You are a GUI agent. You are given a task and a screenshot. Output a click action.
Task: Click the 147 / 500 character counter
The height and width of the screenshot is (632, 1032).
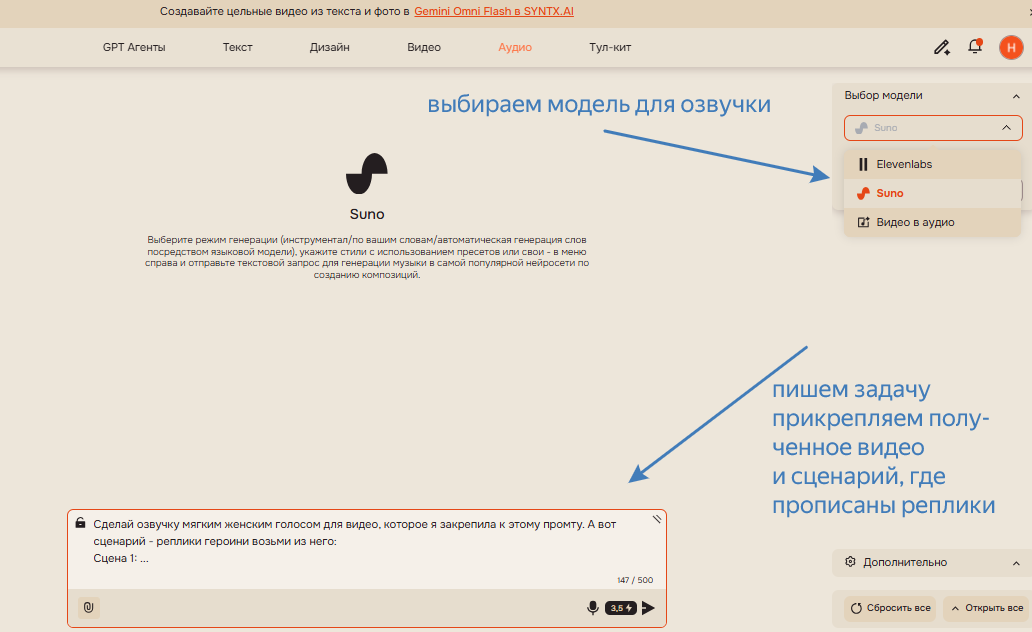(x=635, y=580)
